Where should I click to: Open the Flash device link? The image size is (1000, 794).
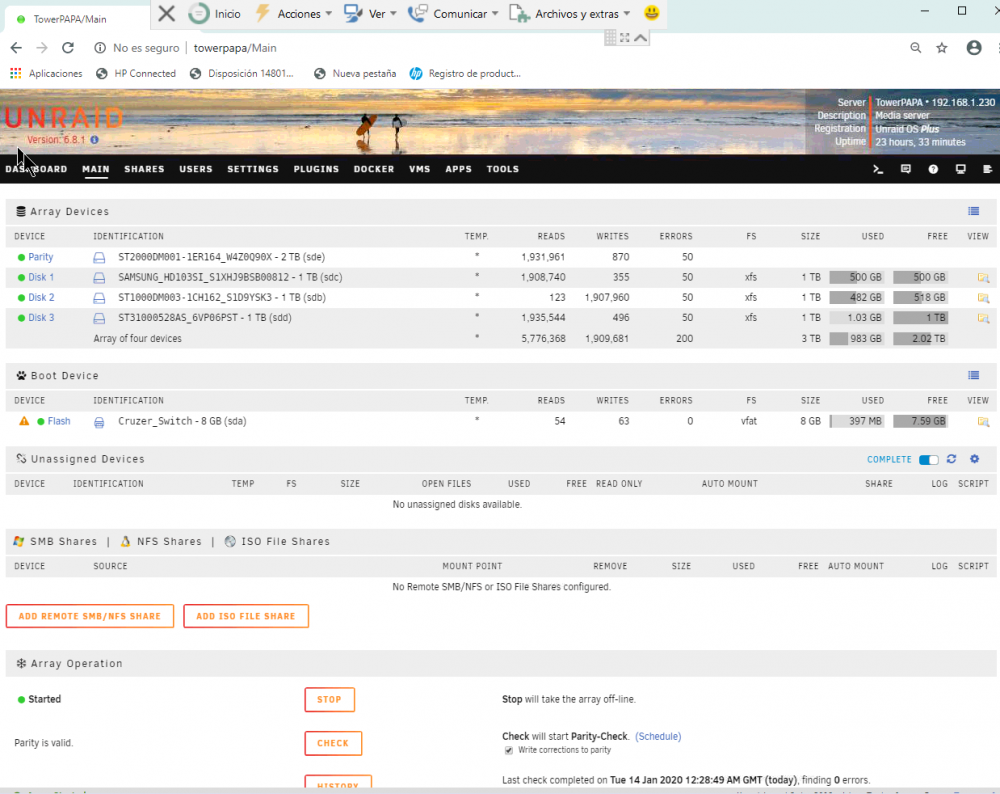click(x=59, y=422)
